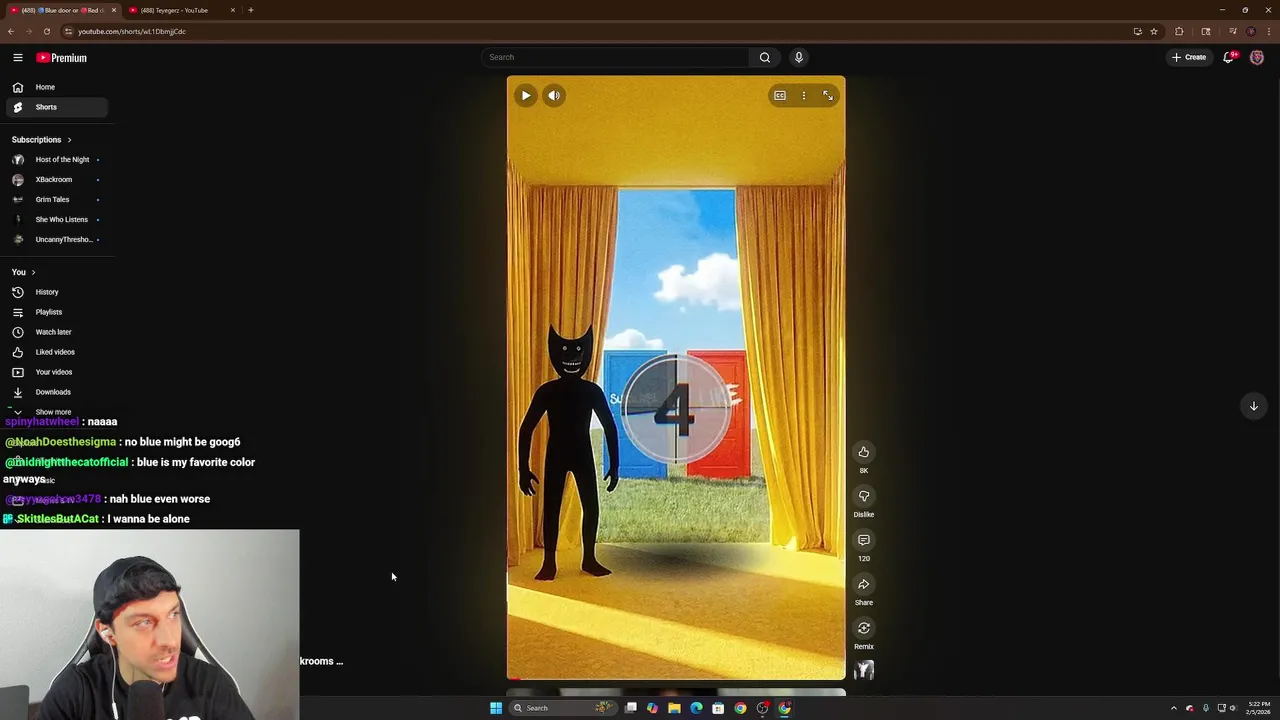
Task: Reload the current page
Action: (x=46, y=31)
